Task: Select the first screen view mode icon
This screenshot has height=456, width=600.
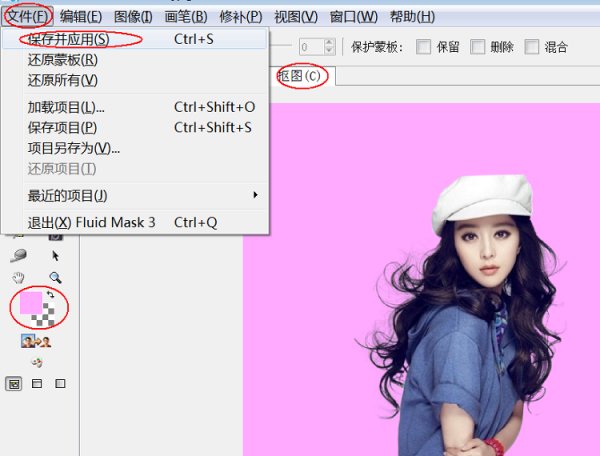Action: pos(14,384)
